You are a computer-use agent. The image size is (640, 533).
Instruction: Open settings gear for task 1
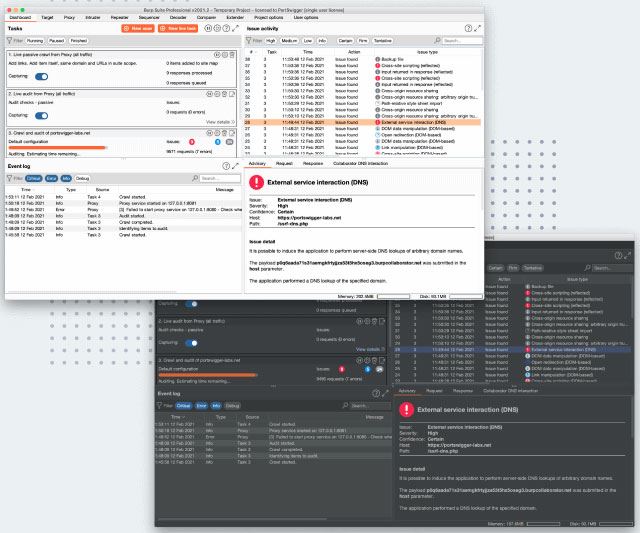click(224, 55)
